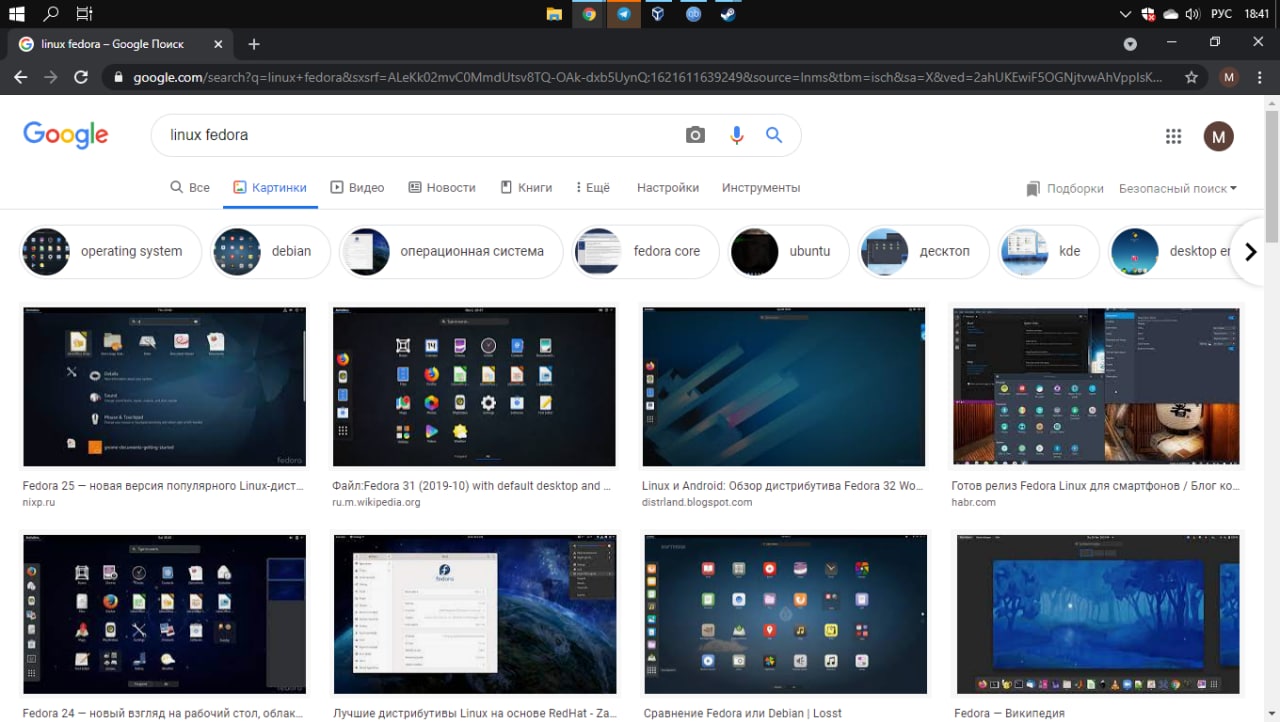
Task: Open Windows search from the taskbar
Action: click(50, 14)
